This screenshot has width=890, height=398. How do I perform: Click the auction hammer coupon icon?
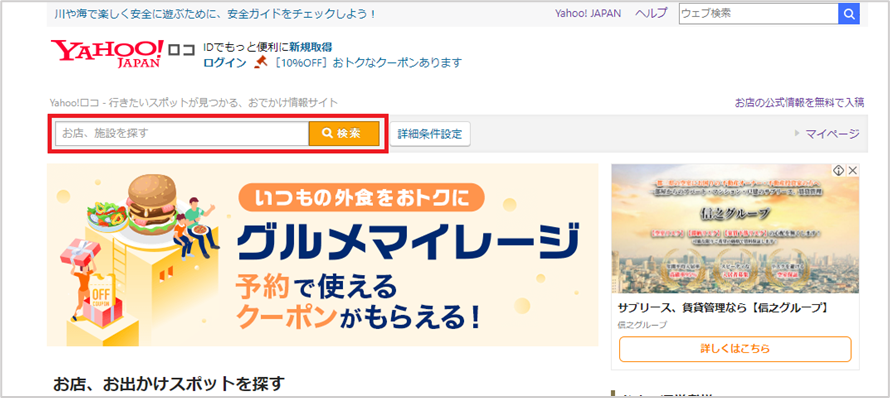coord(260,62)
